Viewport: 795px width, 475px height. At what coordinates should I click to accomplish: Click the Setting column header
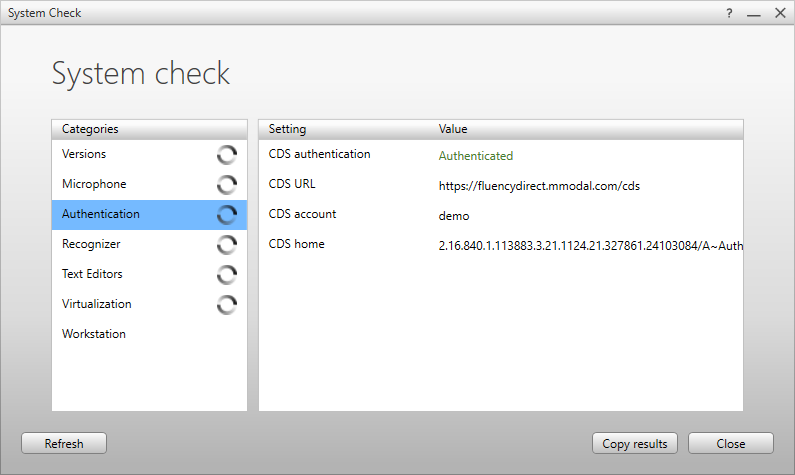[288, 129]
